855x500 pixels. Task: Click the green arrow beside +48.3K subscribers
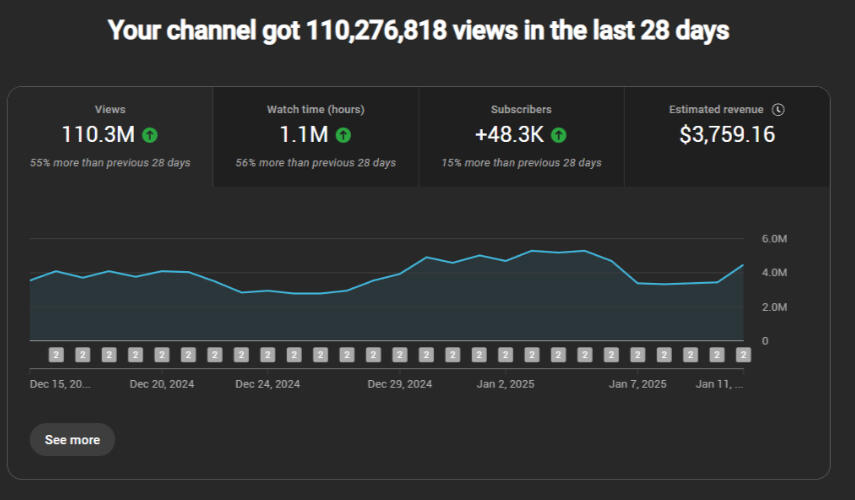pos(559,135)
